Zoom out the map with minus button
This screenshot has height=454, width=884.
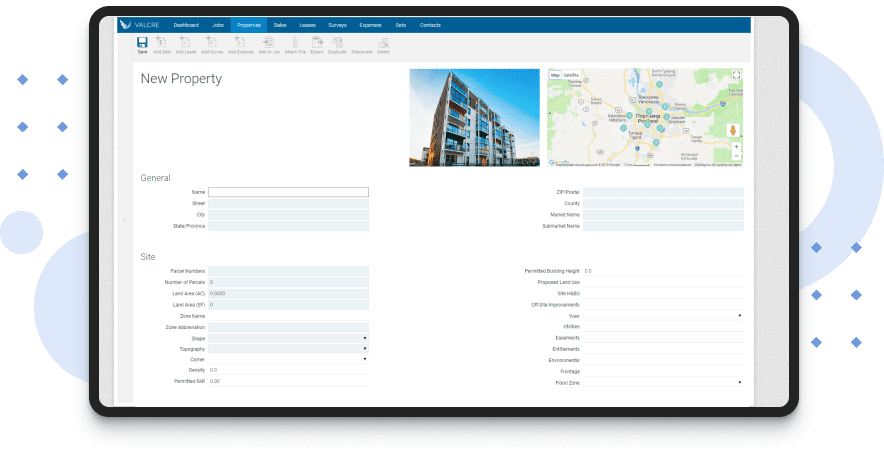[736, 156]
